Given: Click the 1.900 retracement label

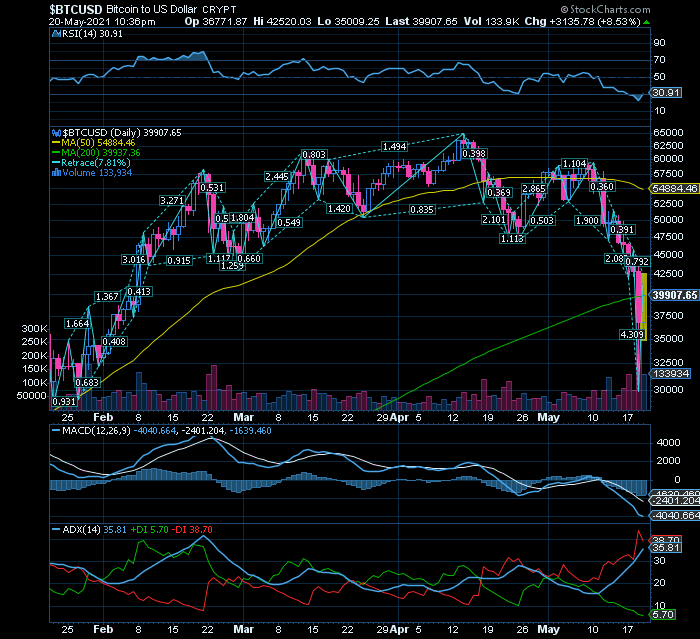Looking at the screenshot, I should [x=587, y=221].
